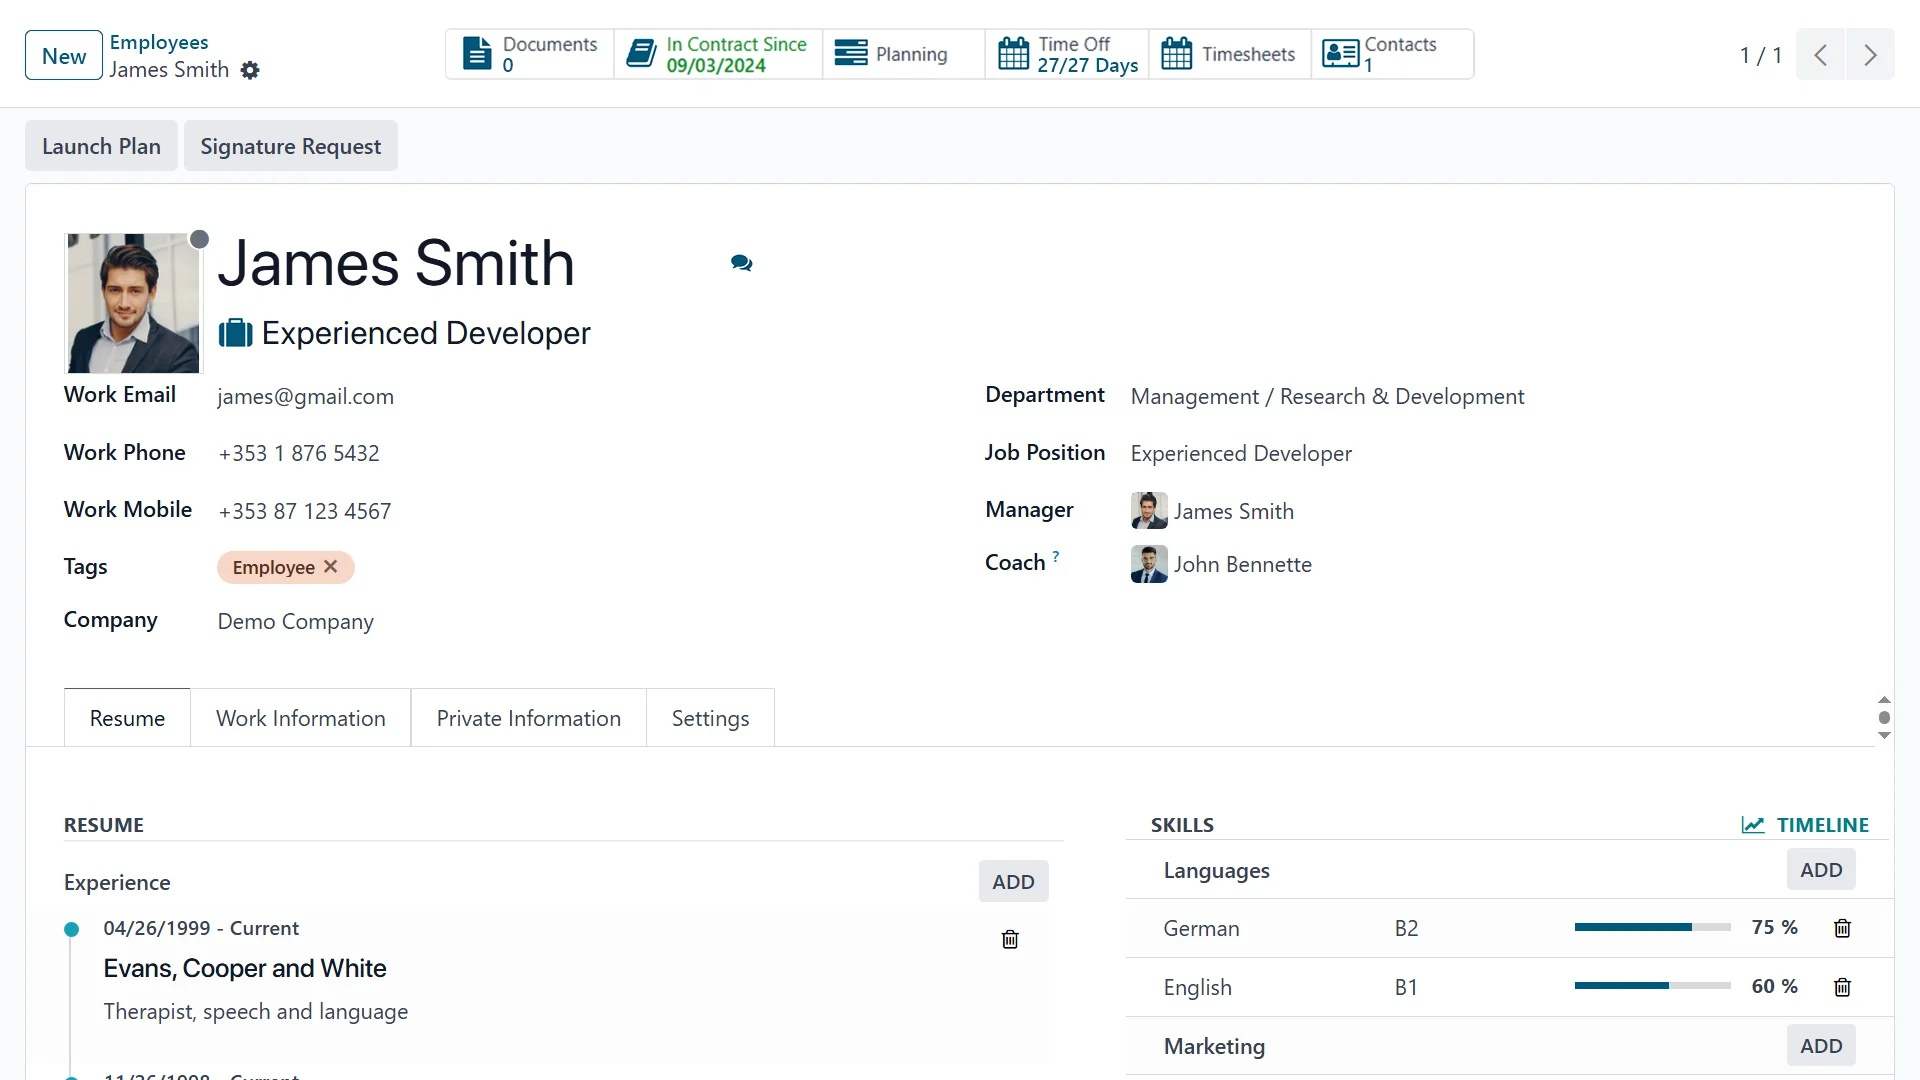The height and width of the screenshot is (1080, 1920).
Task: Open Documents smart button
Action: click(529, 54)
